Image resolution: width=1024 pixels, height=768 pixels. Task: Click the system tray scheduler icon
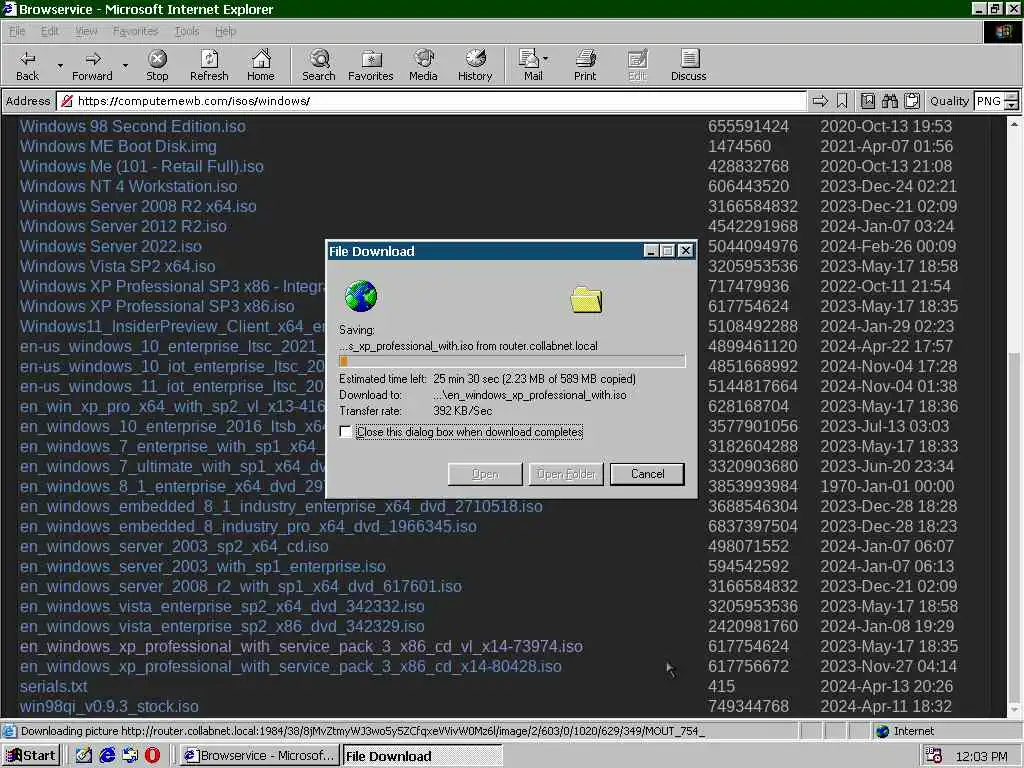pyautogui.click(x=934, y=756)
